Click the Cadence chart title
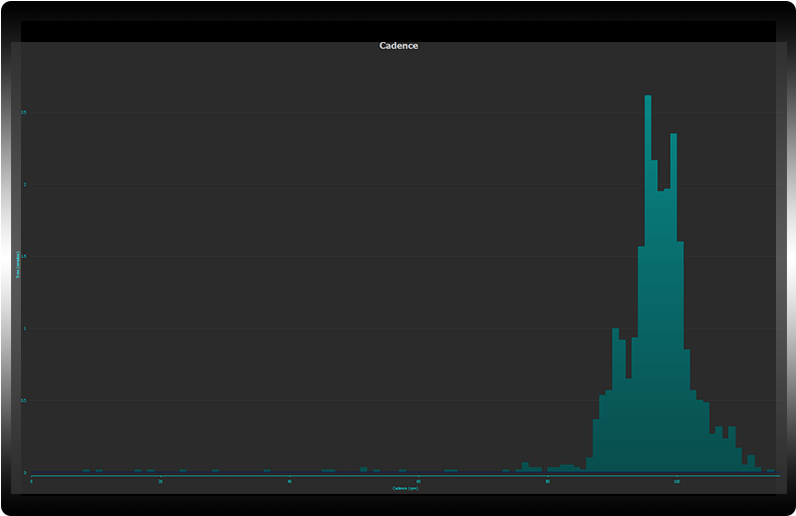The width and height of the screenshot is (796, 516). [398, 46]
